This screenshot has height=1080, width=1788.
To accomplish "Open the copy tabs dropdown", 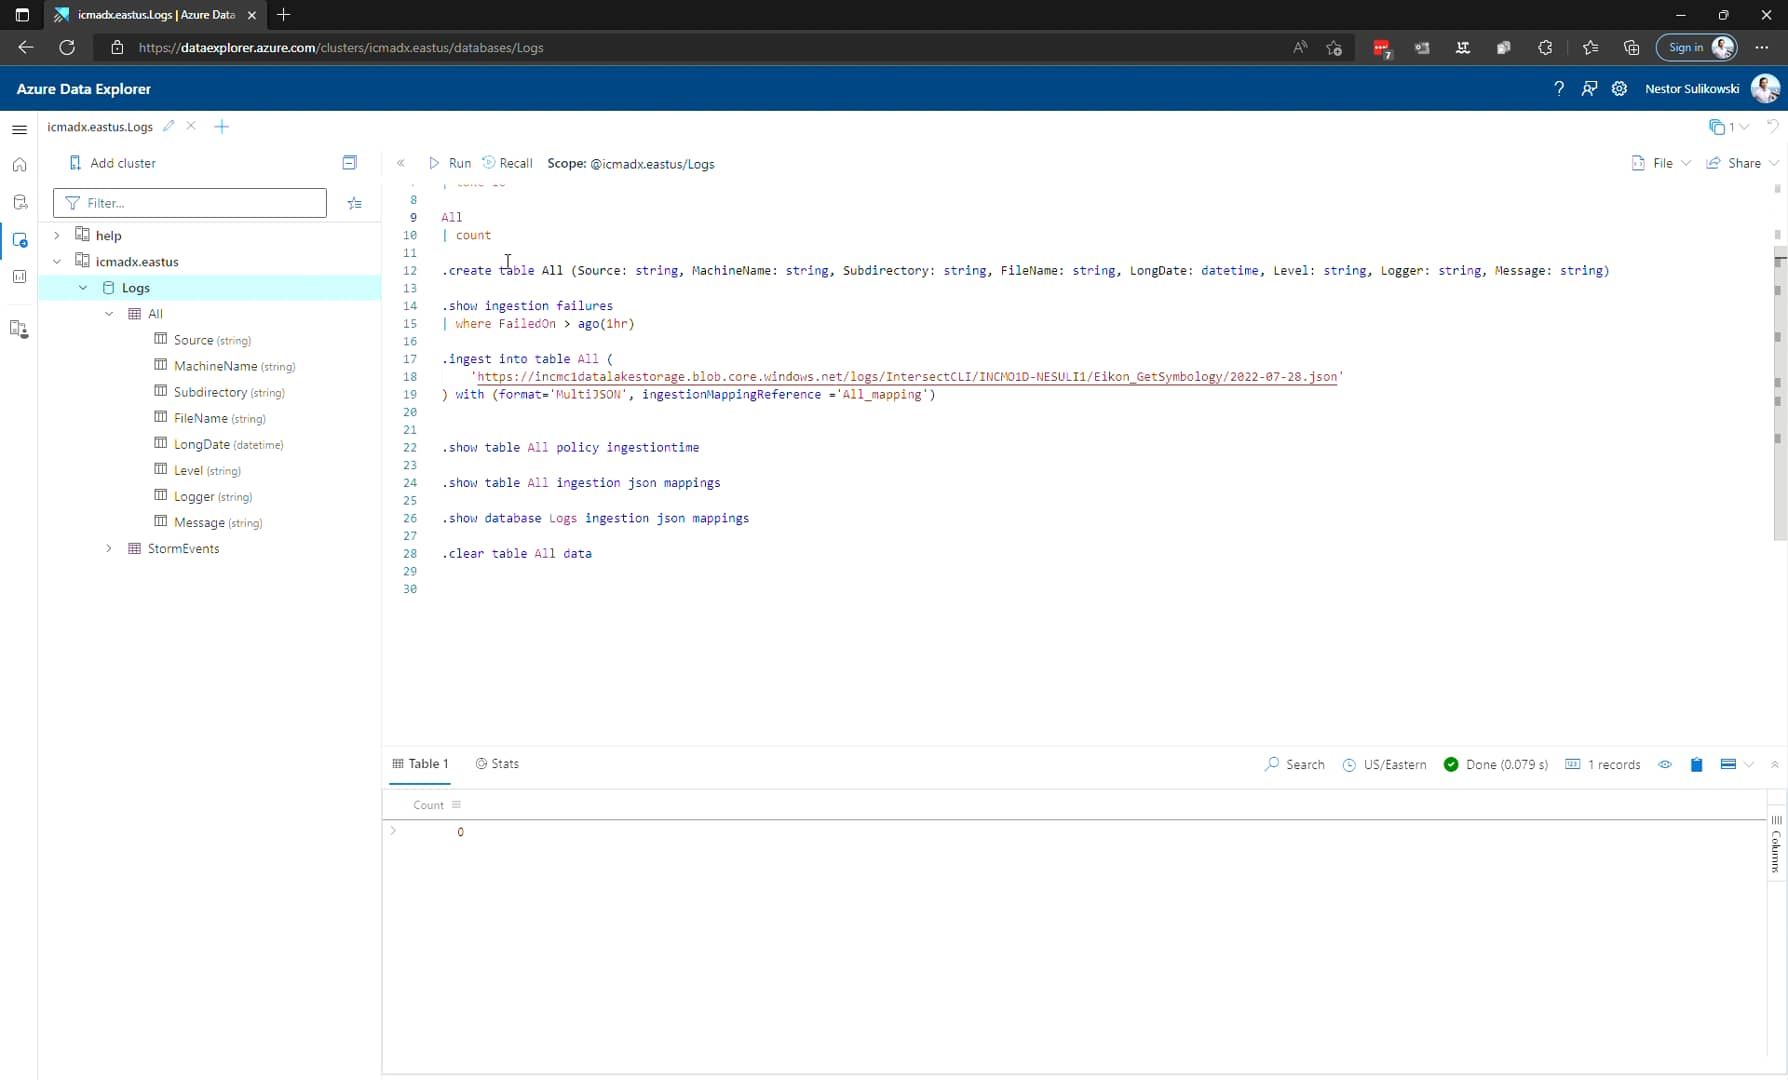I will point(1729,127).
